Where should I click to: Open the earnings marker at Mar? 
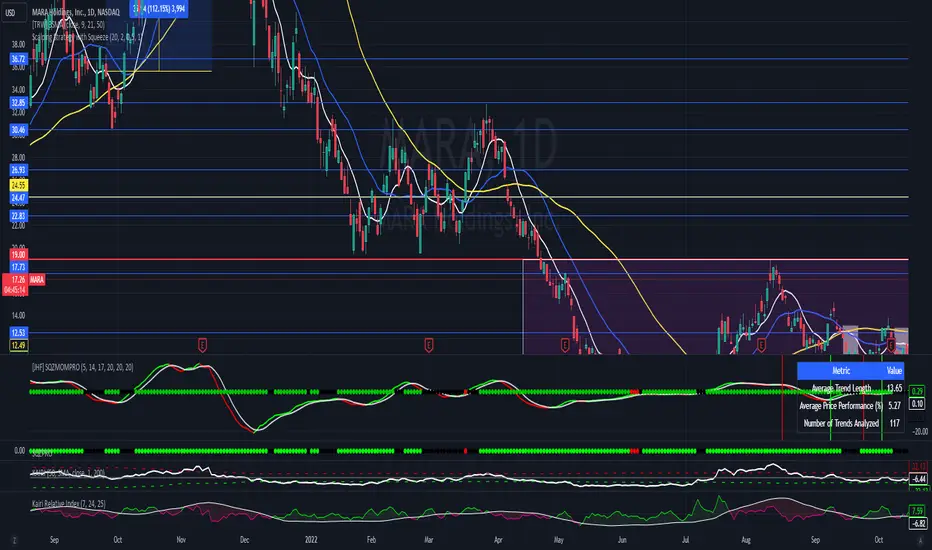click(x=429, y=344)
